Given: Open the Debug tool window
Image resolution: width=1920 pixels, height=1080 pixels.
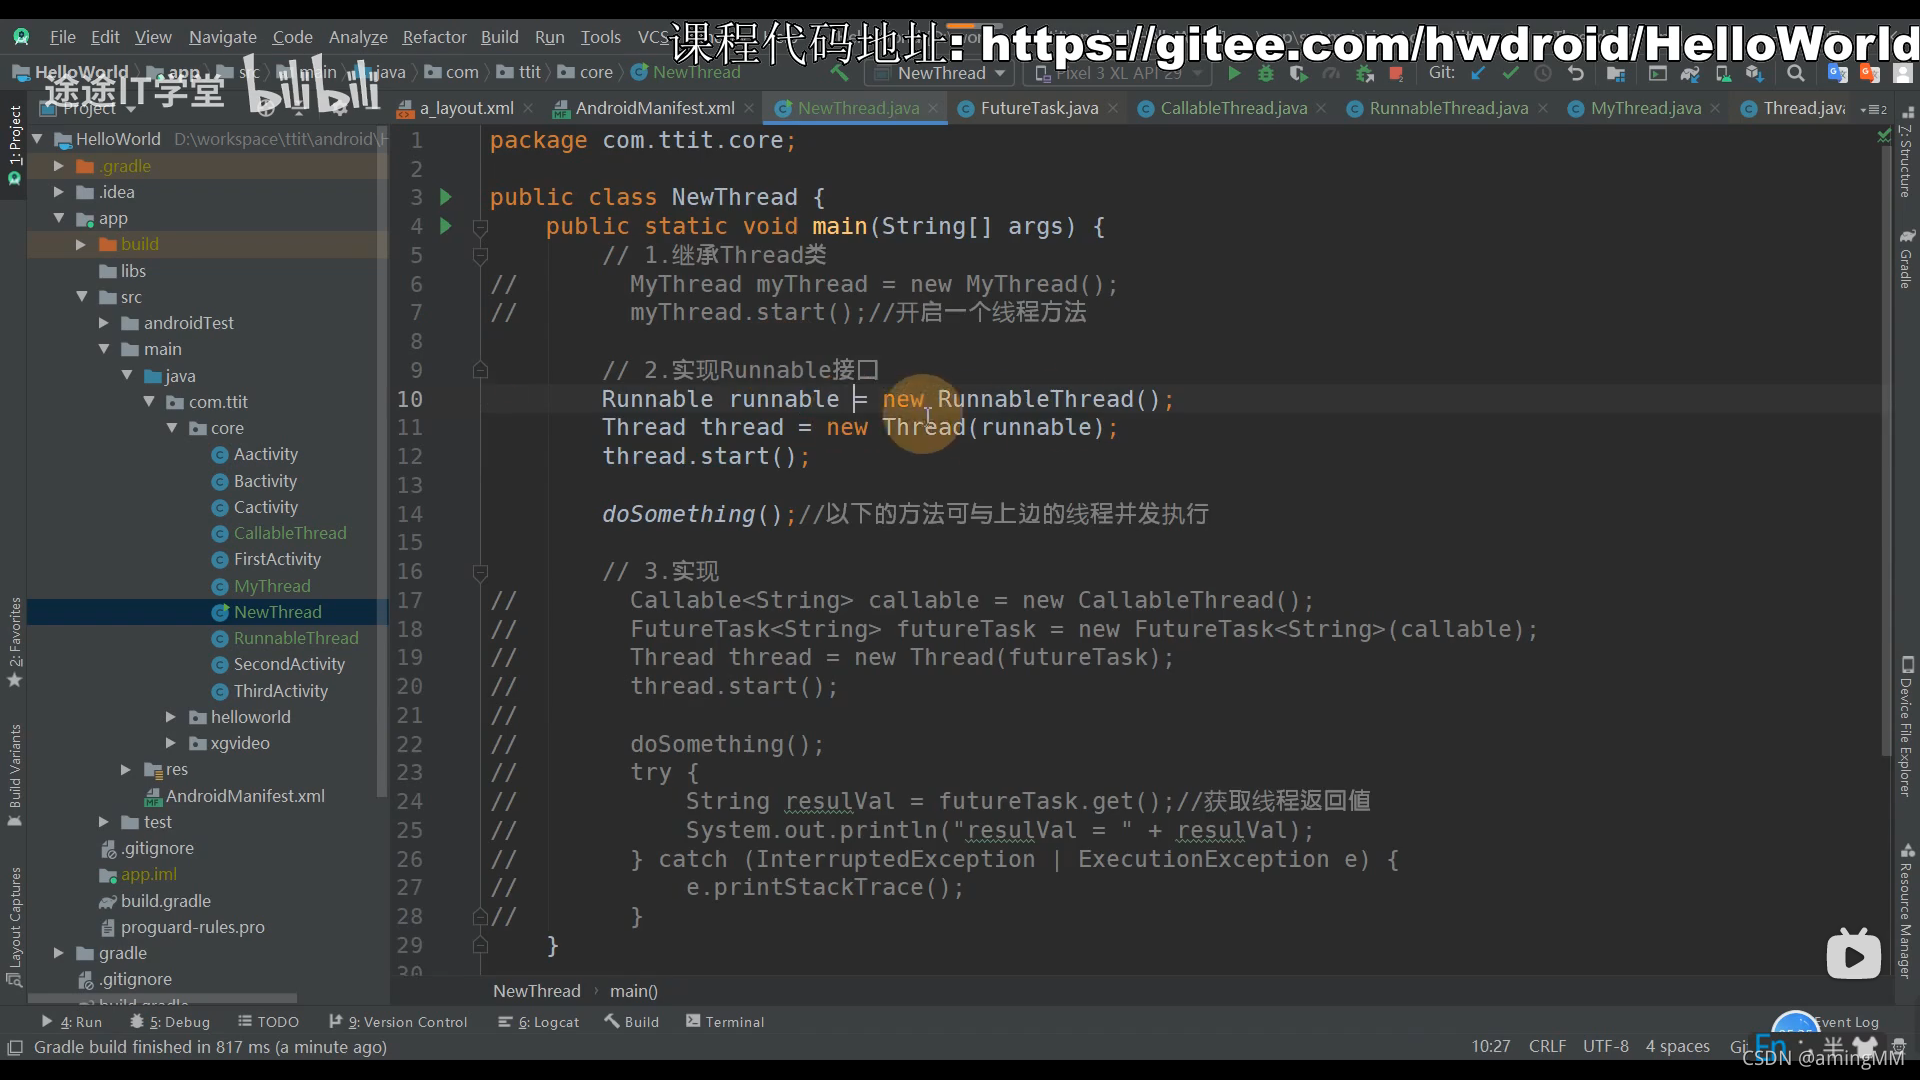Looking at the screenshot, I should [x=170, y=1022].
